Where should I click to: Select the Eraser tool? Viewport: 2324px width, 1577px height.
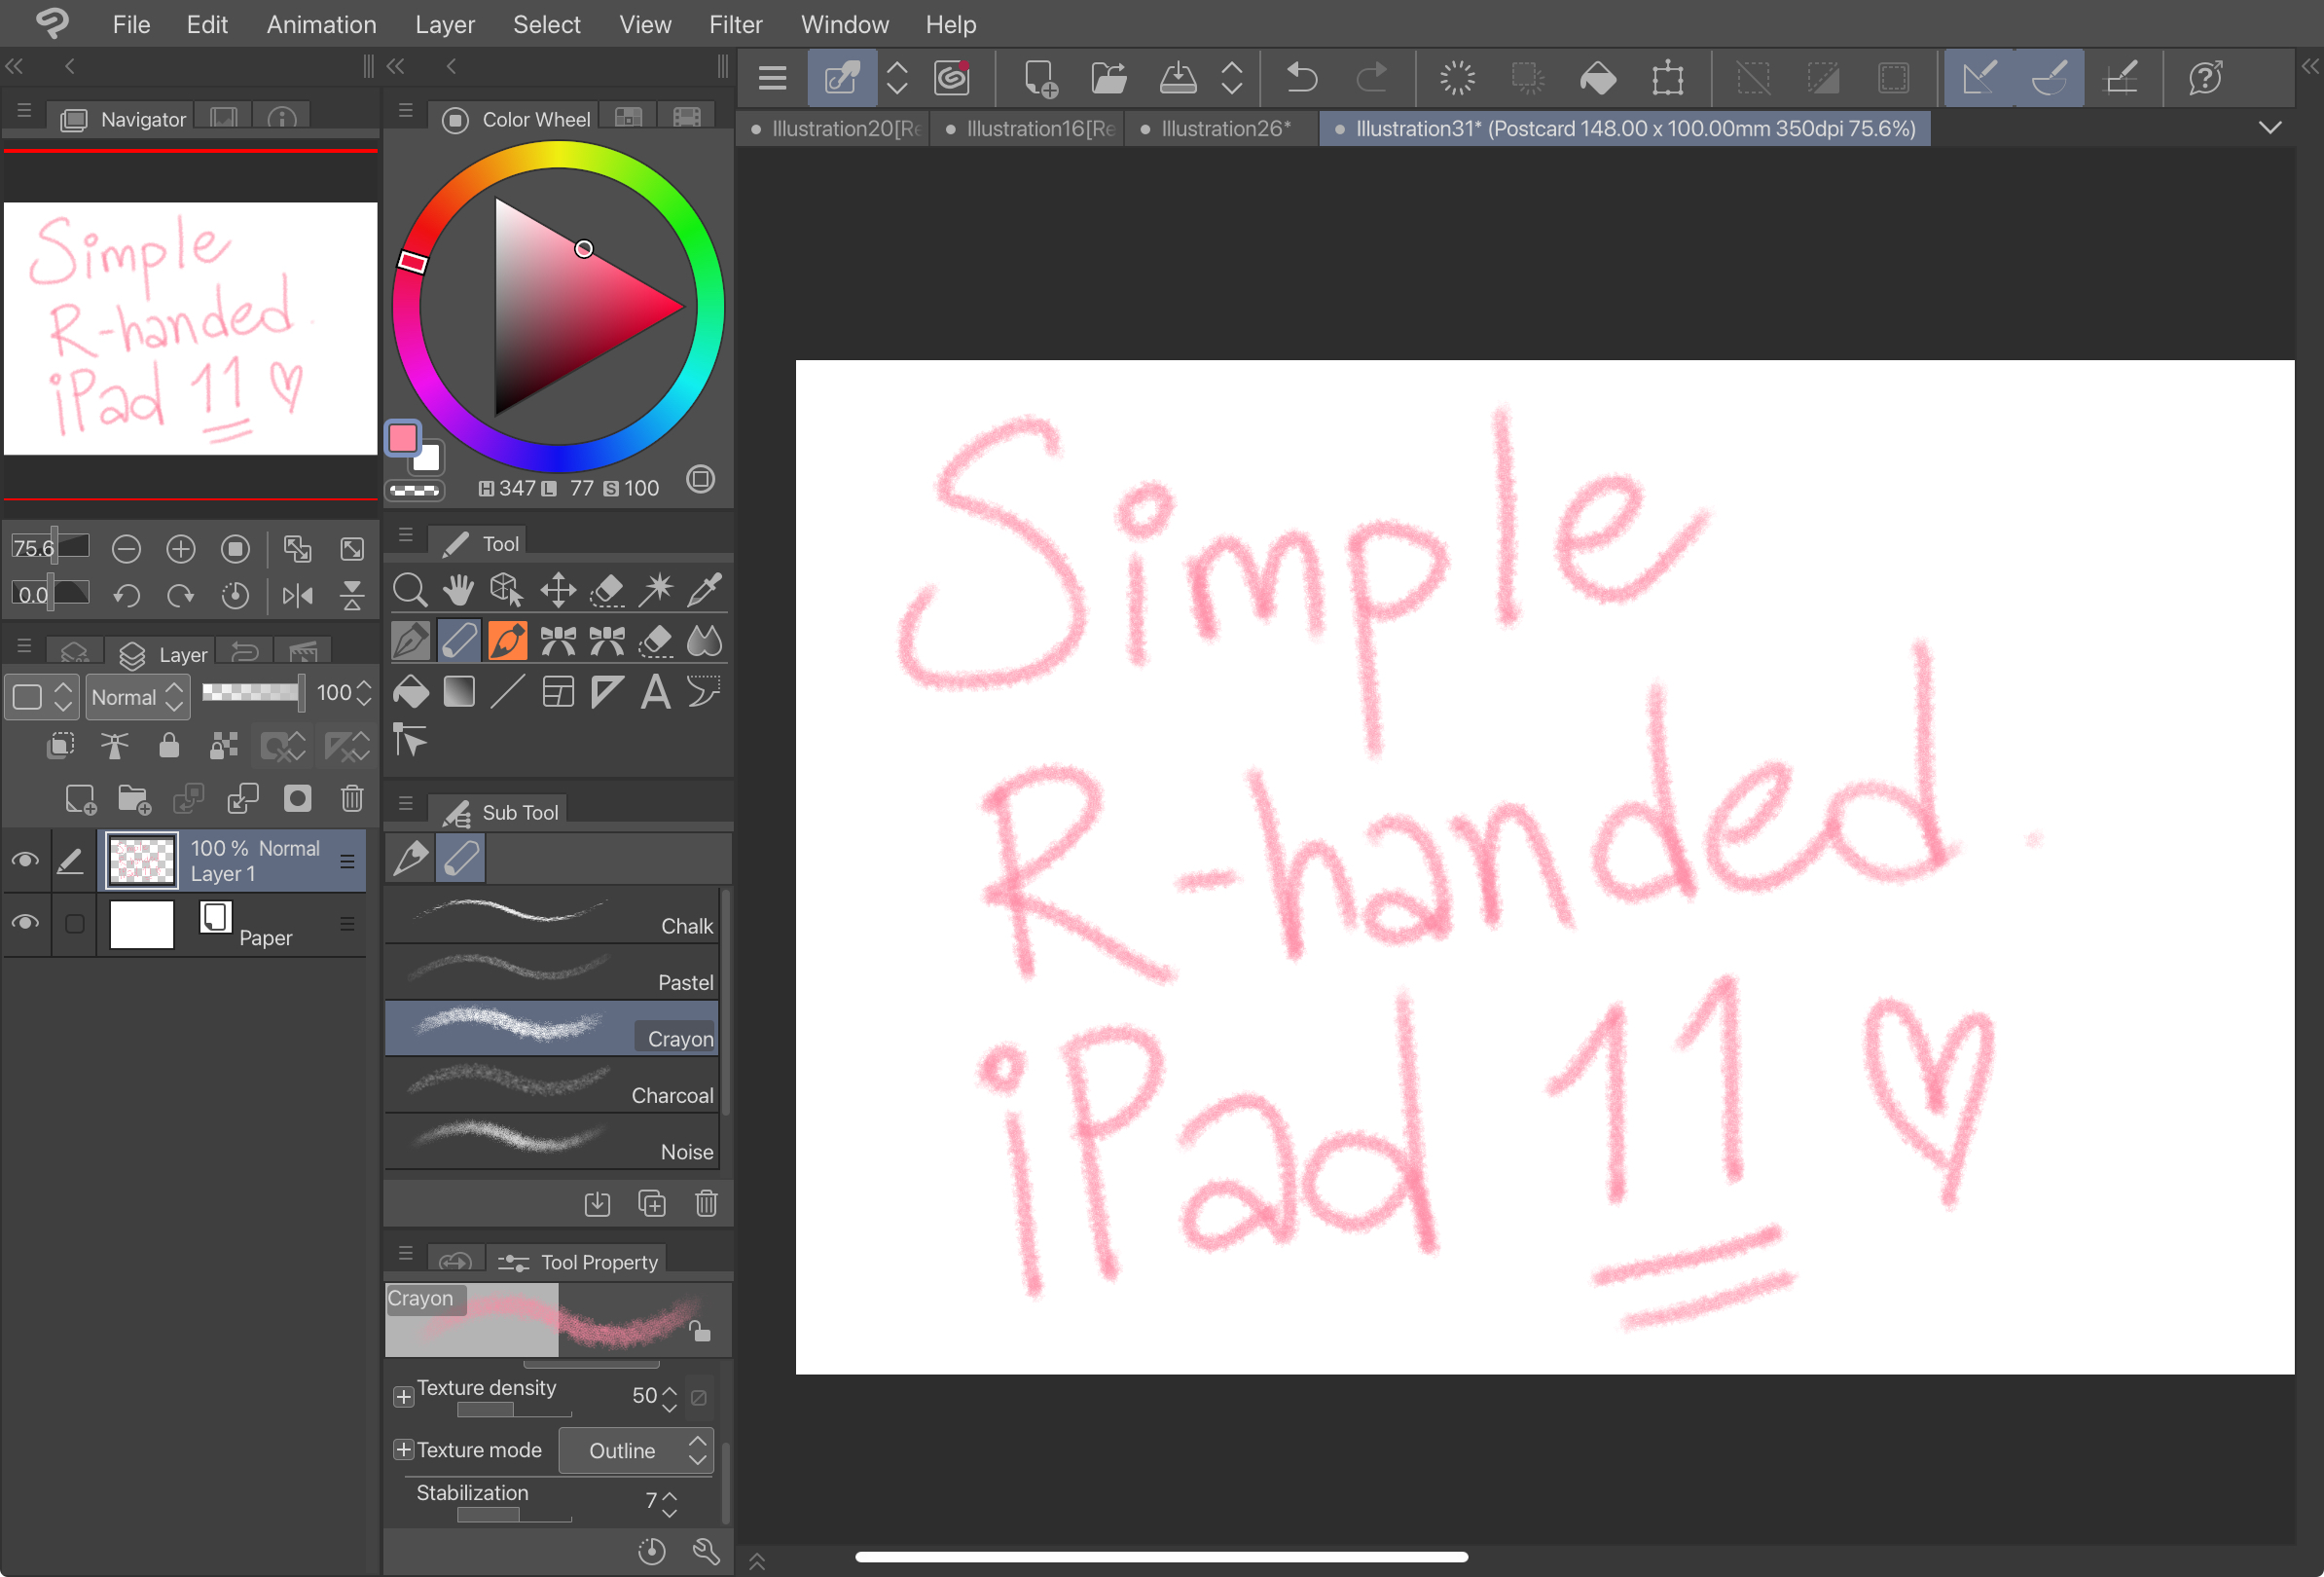coord(654,639)
